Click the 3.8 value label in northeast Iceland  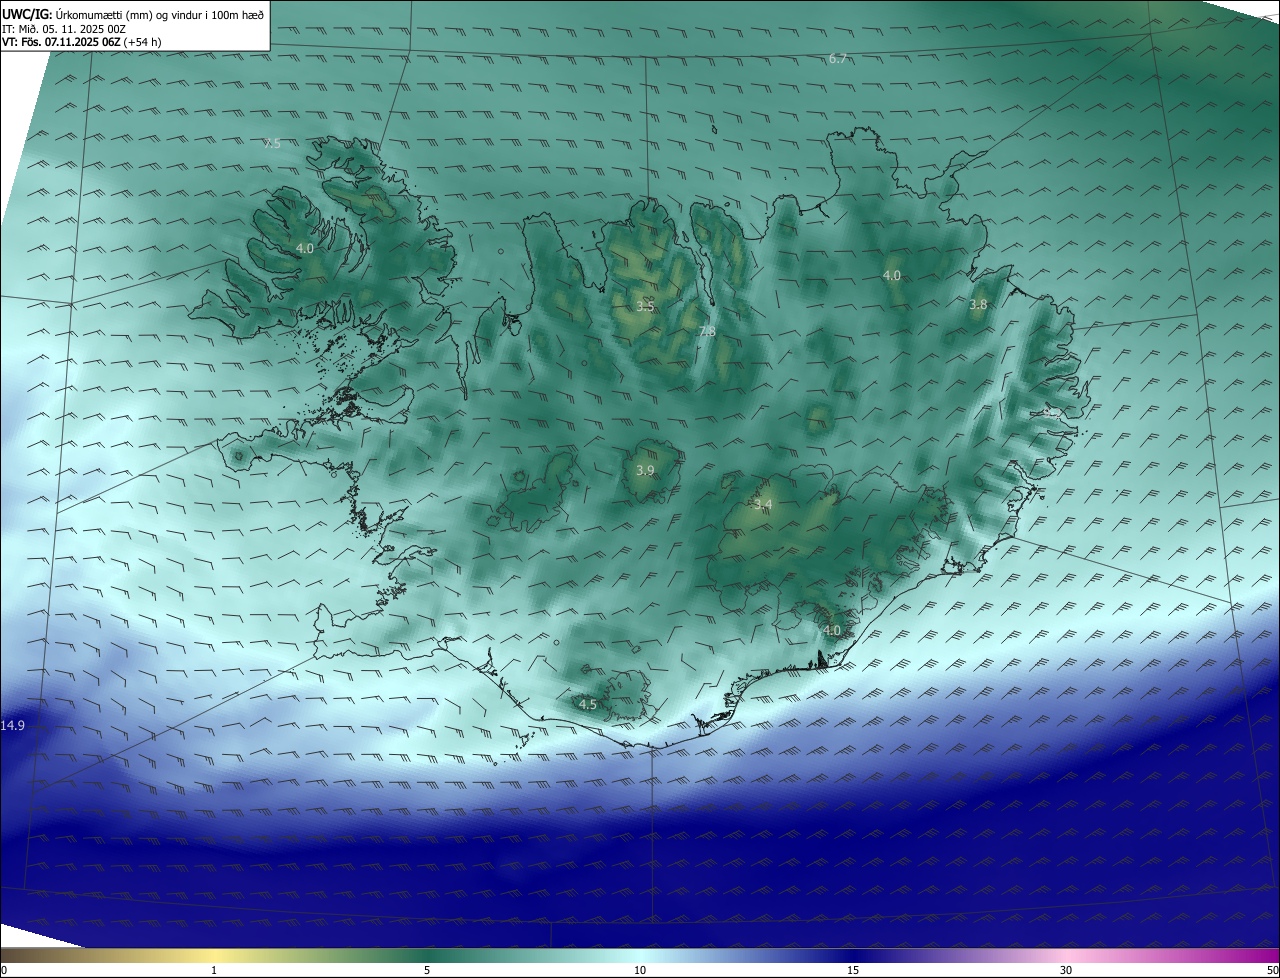point(978,304)
